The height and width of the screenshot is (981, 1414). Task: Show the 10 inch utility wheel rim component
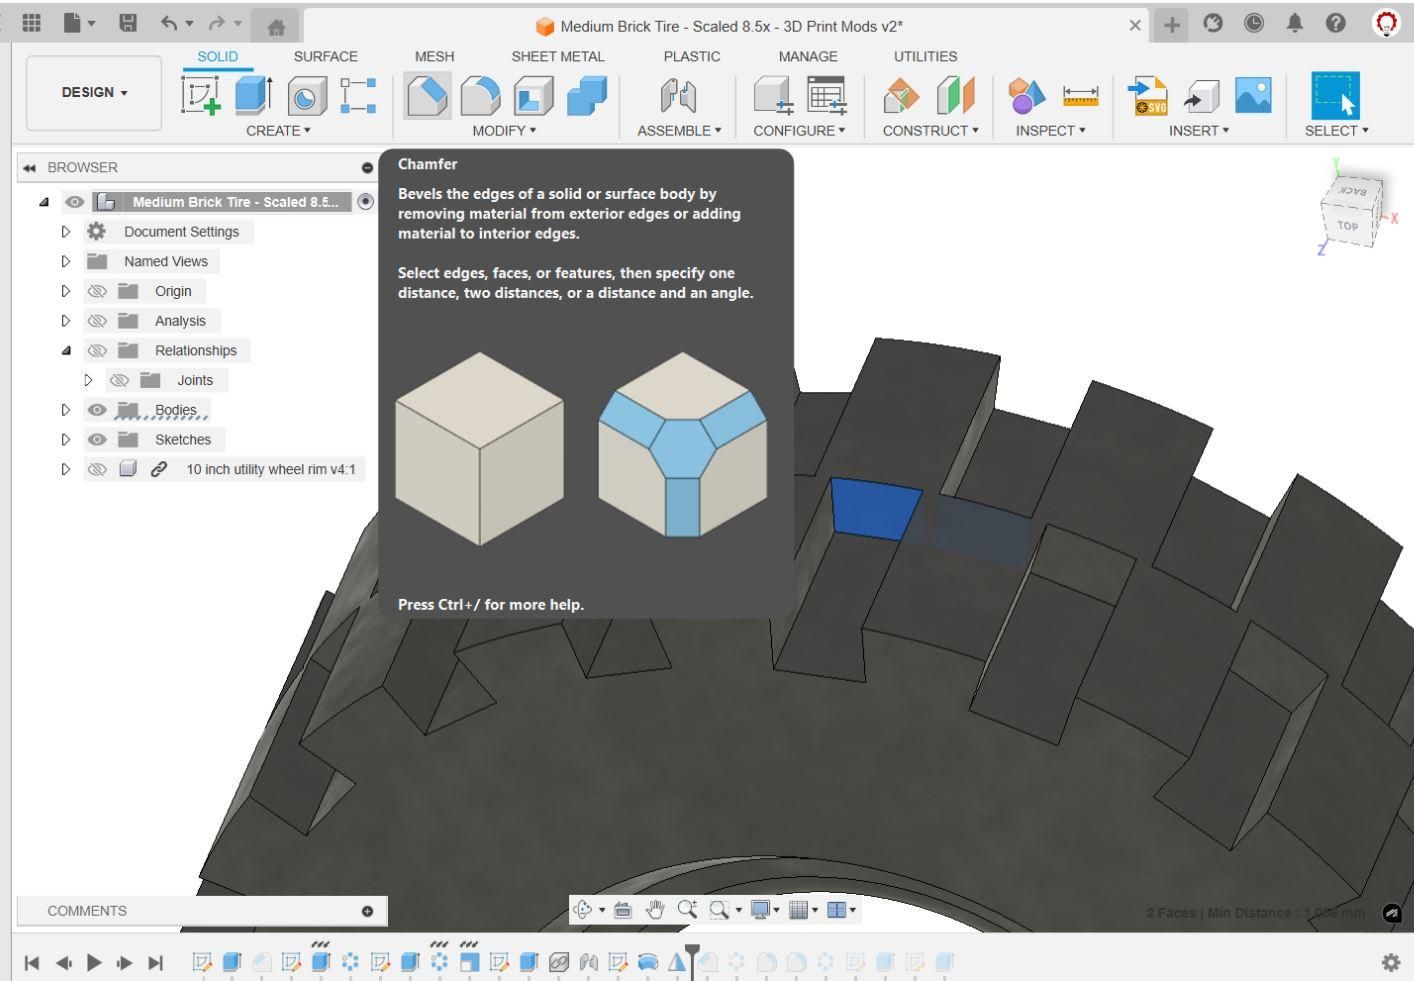pyautogui.click(x=97, y=470)
